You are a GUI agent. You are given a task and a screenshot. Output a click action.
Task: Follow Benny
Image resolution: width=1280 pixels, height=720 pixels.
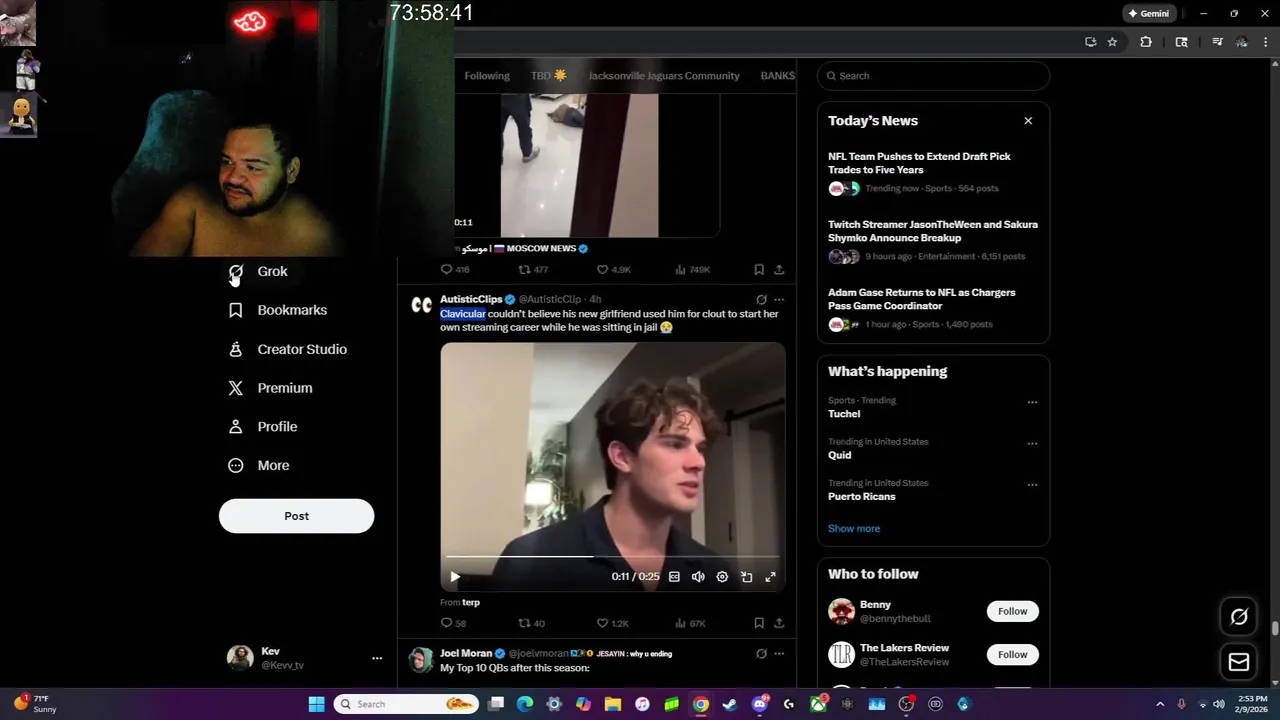coord(1012,611)
